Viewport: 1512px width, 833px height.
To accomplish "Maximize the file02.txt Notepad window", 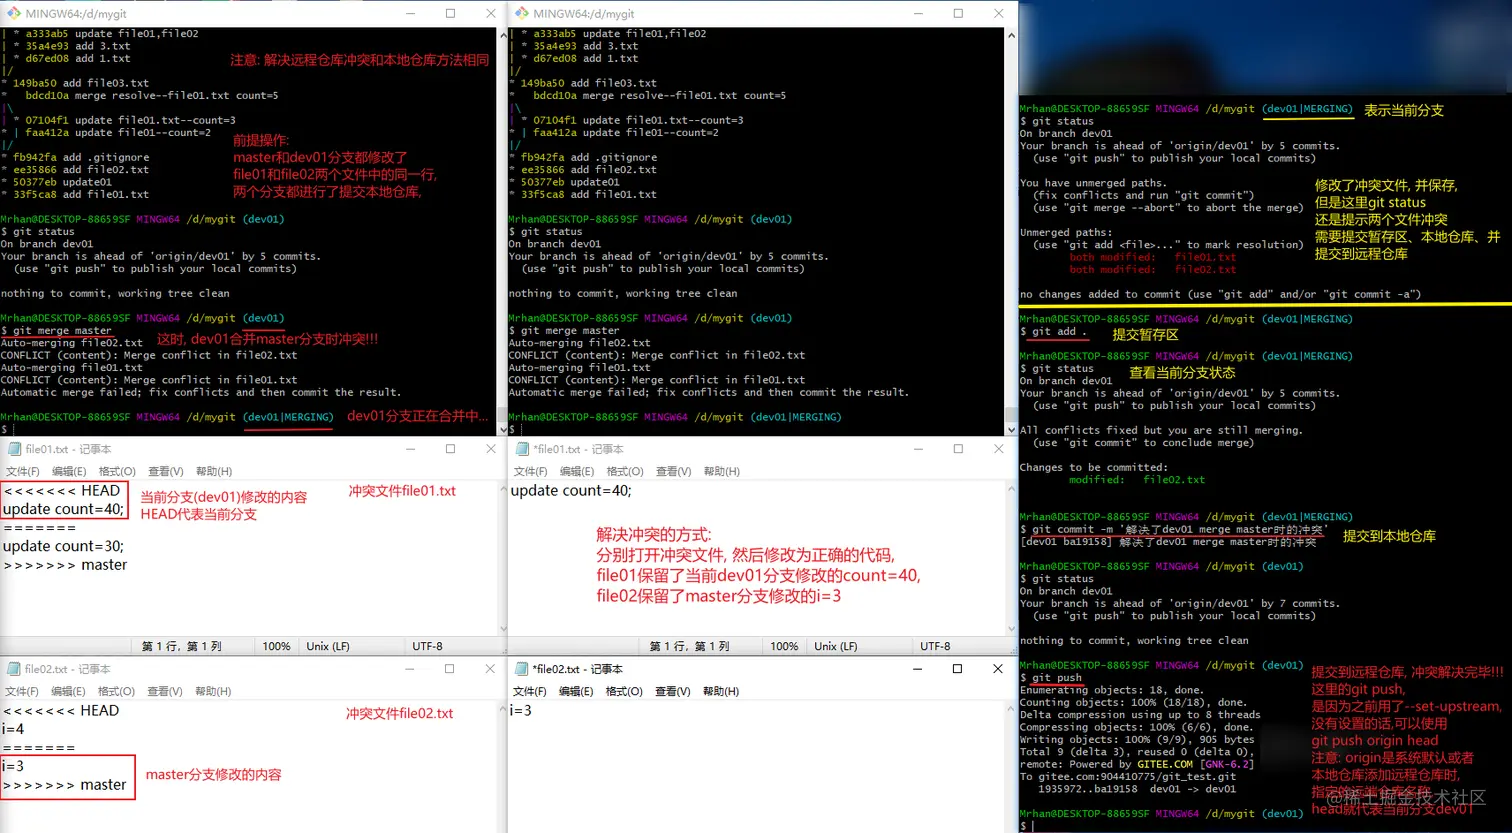I will coord(450,669).
